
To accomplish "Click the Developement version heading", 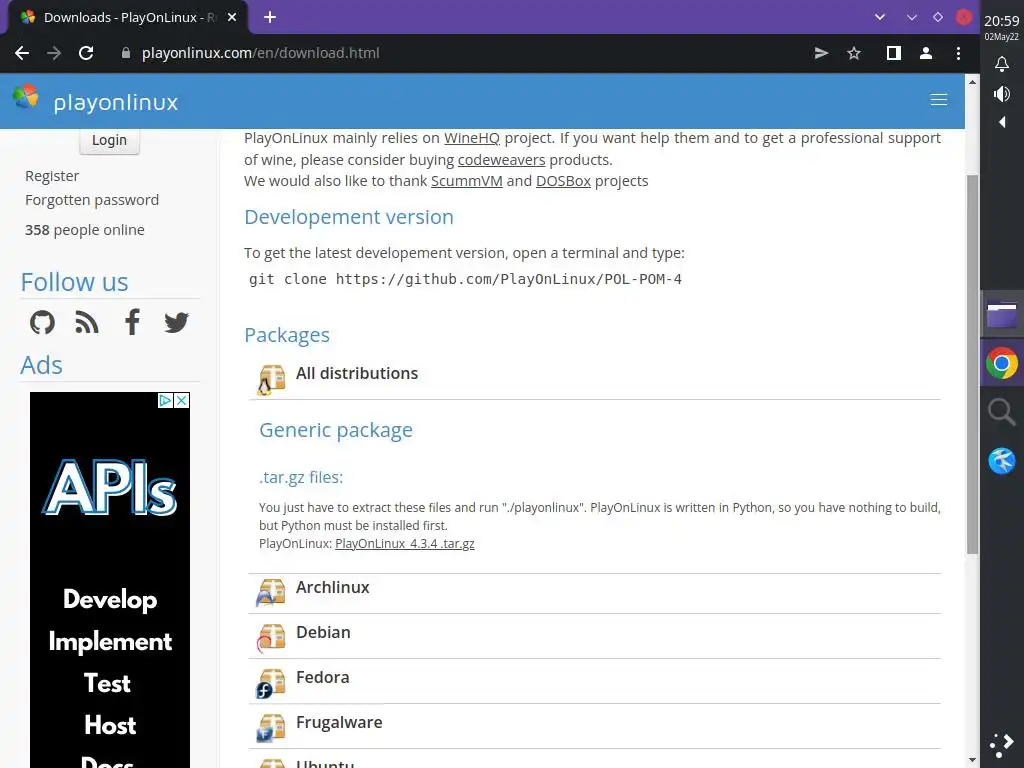I will 349,217.
